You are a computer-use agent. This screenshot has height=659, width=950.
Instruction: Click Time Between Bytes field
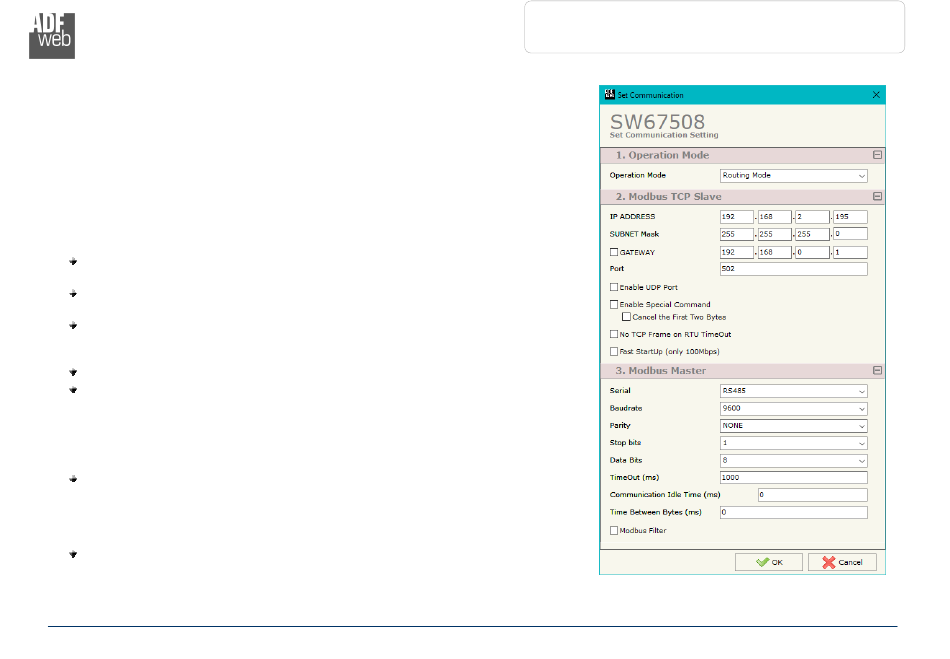(x=793, y=512)
